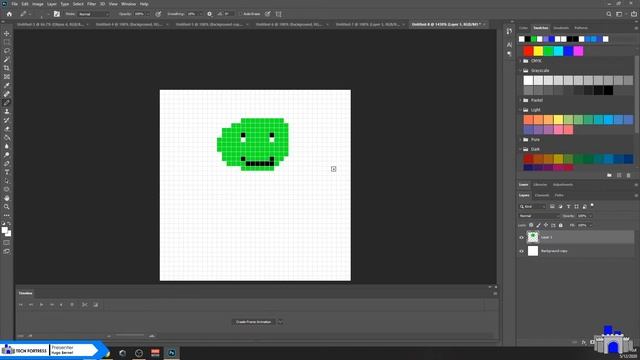
Task: Open layer Fill dropdown arrow
Action: [x=591, y=225]
